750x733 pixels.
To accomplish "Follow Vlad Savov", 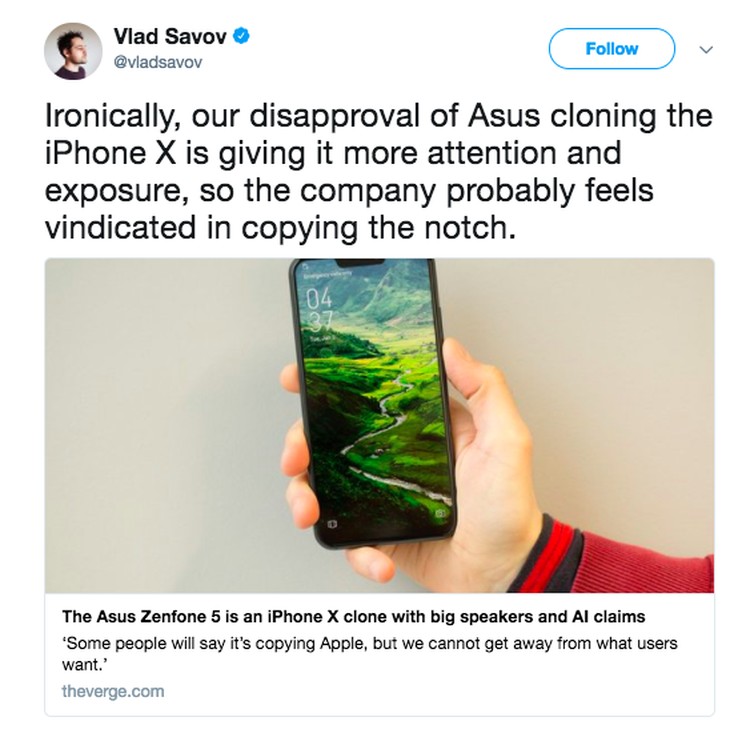I will (x=612, y=49).
